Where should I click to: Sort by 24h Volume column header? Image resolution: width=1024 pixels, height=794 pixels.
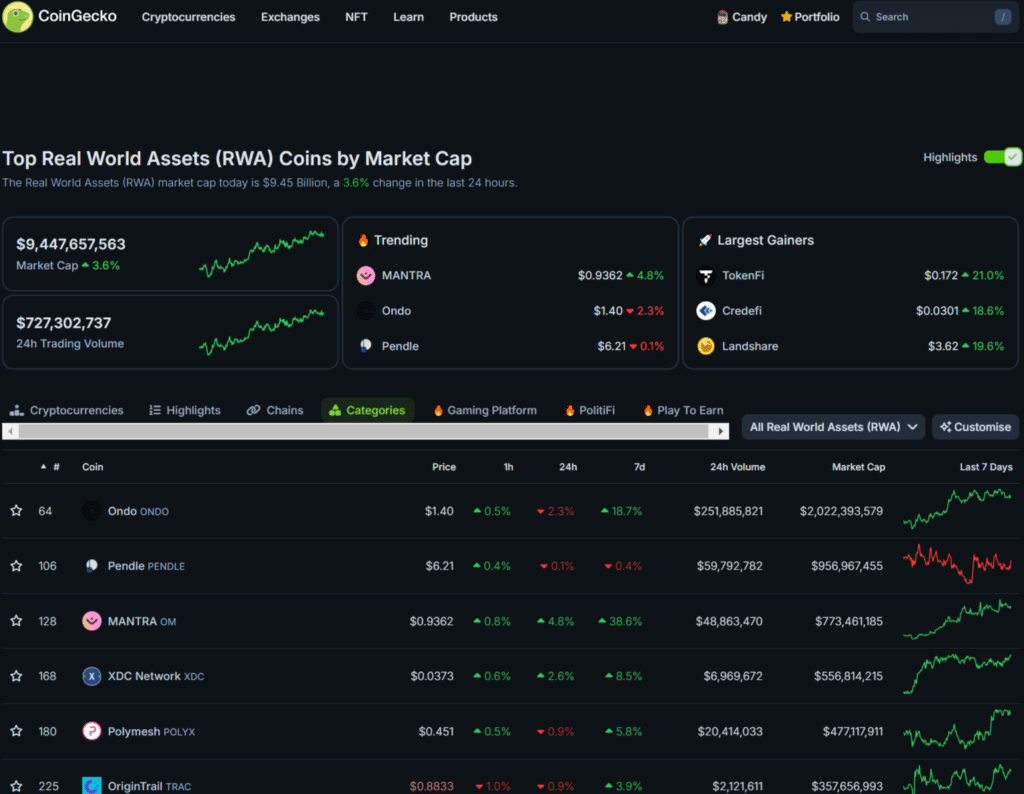[737, 467]
